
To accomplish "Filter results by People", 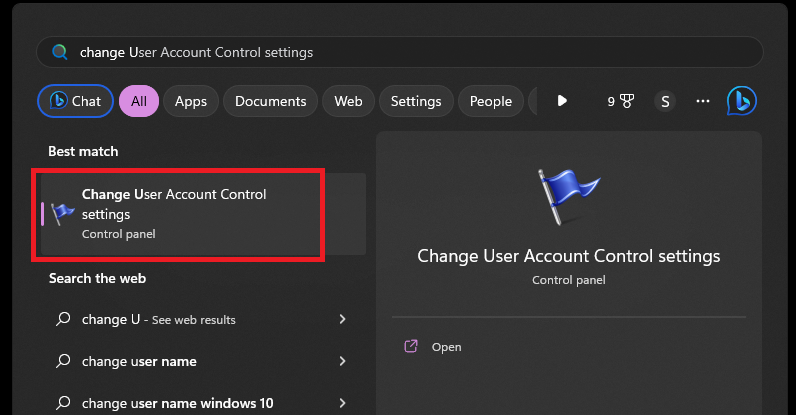I will tap(490, 101).
